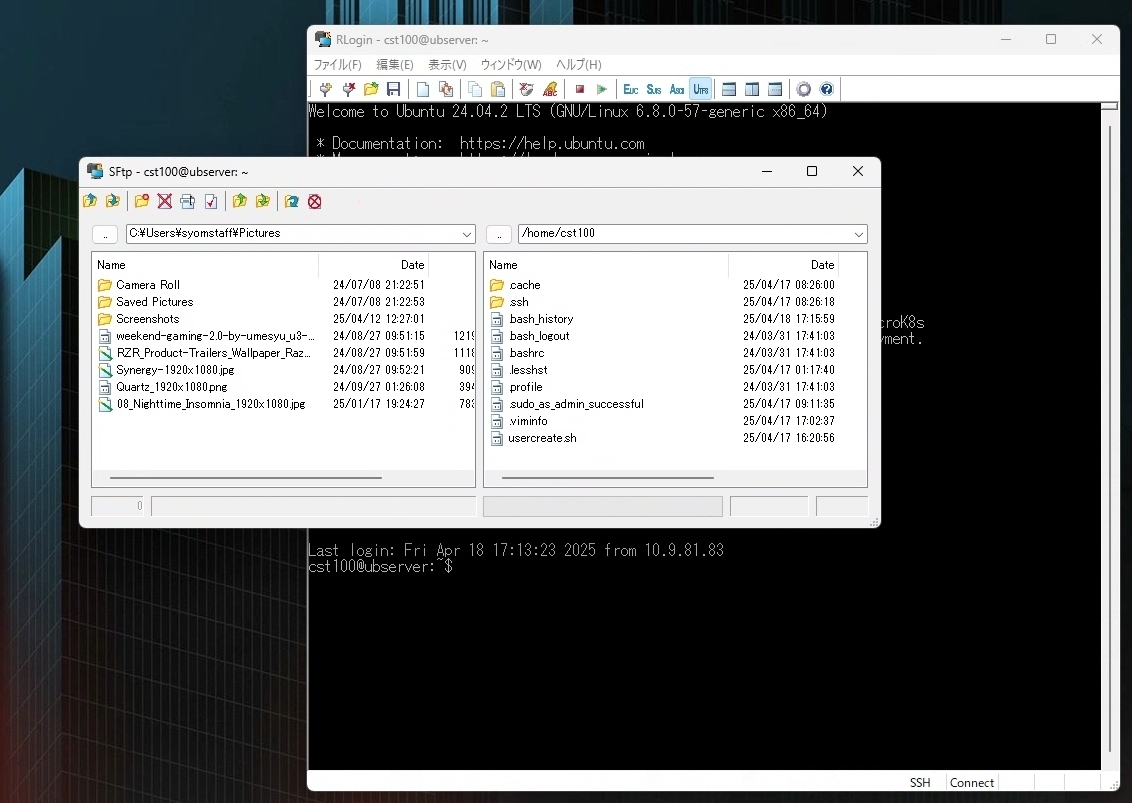The height and width of the screenshot is (803, 1132).
Task: Open RLogin settings via the gear icon
Action: pos(804,89)
